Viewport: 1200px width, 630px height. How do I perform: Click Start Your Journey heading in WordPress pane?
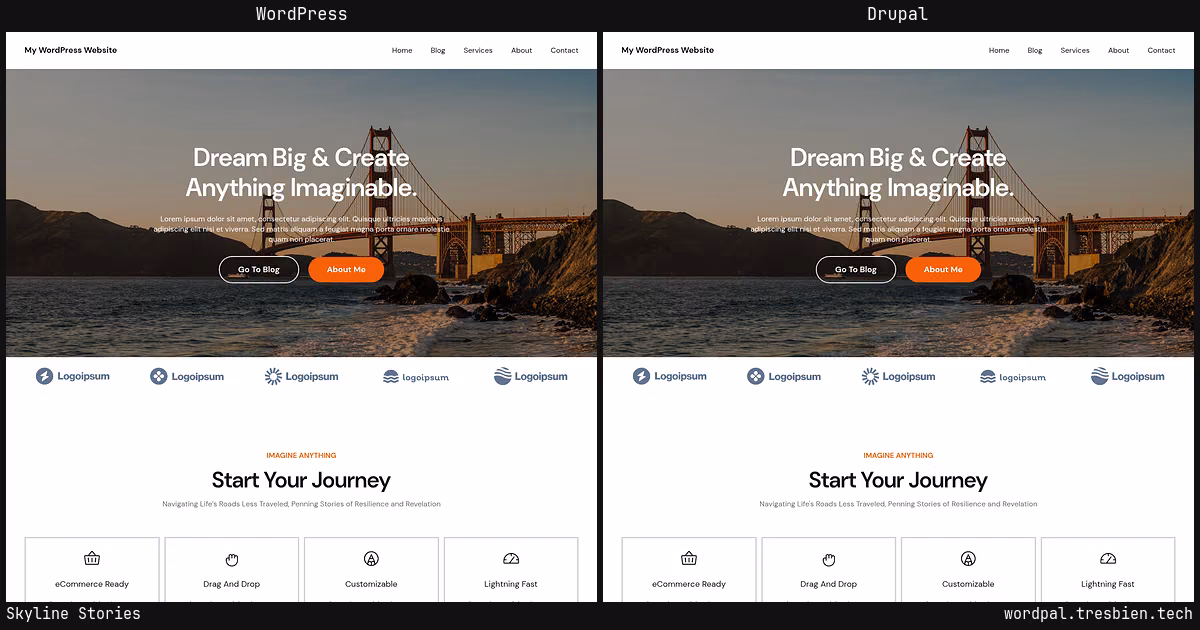301,481
